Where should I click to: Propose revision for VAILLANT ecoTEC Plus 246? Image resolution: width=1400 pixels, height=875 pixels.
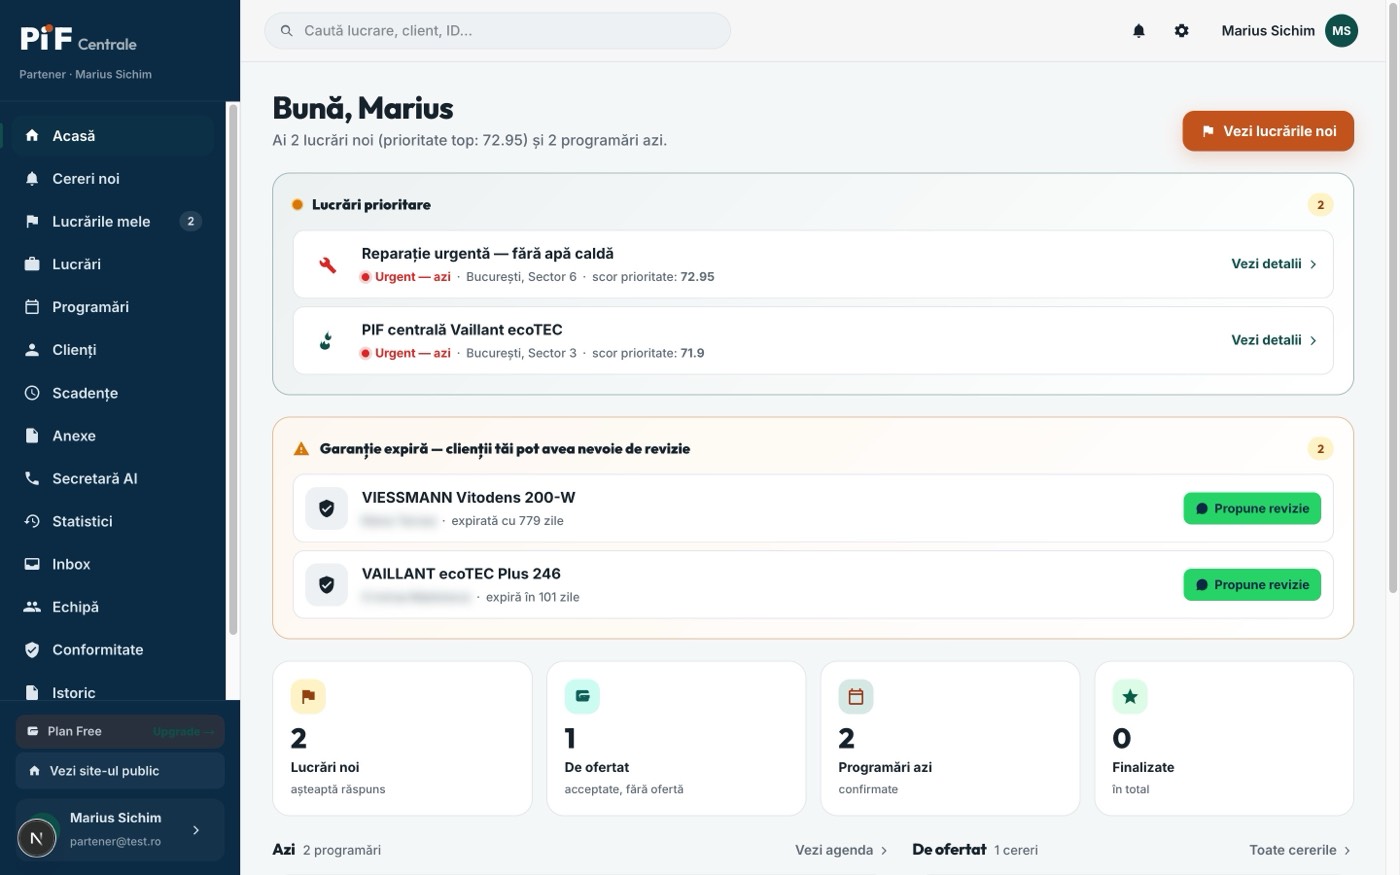tap(1252, 585)
